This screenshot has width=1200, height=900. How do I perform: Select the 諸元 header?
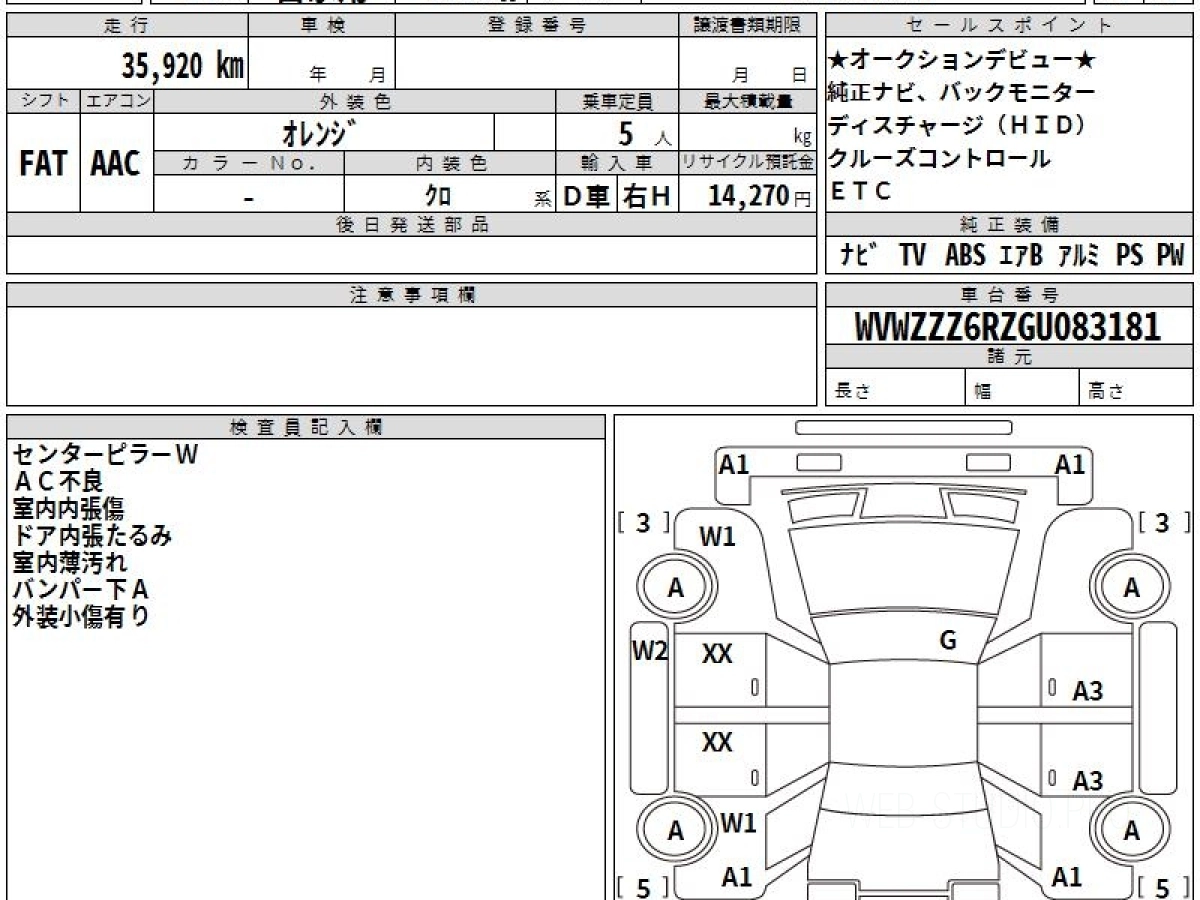[x=1009, y=357]
